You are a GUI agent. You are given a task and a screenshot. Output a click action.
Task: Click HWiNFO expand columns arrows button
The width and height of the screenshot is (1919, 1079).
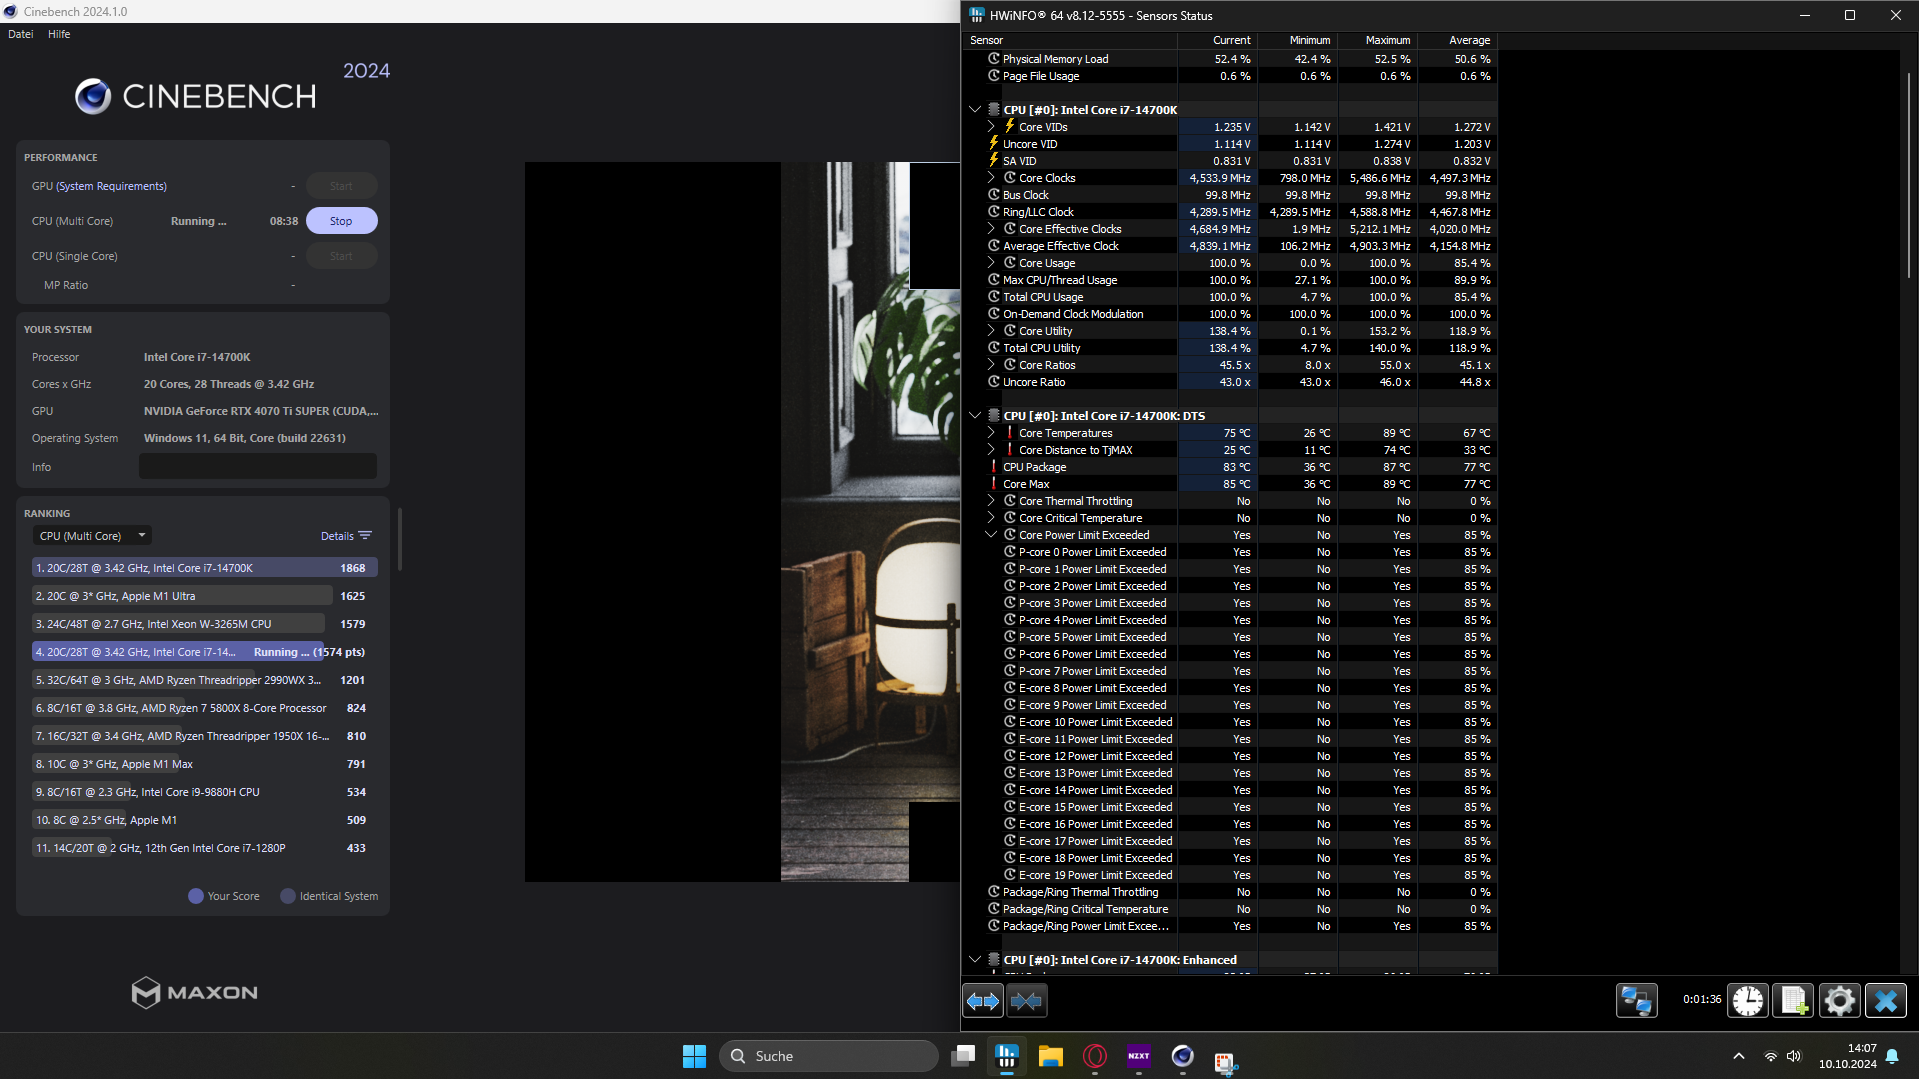click(983, 1000)
